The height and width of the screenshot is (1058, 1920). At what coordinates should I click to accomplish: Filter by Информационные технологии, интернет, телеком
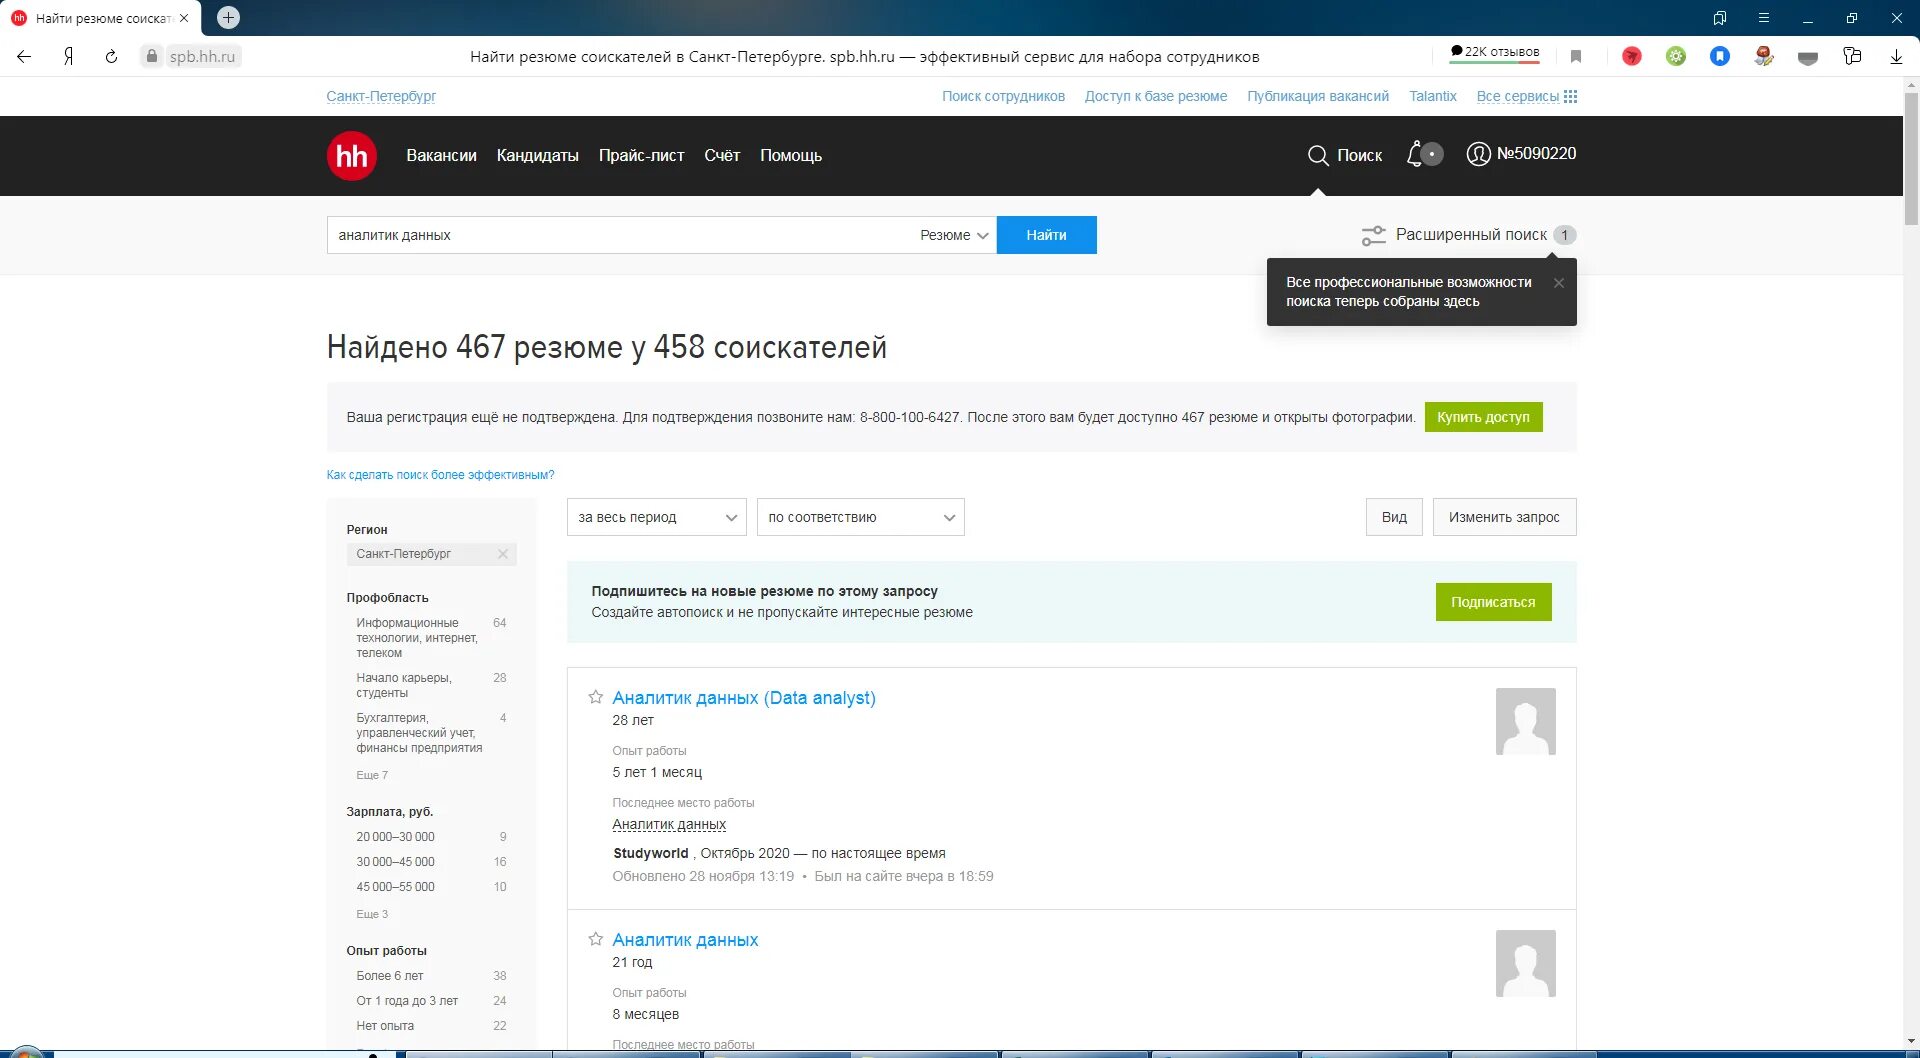(x=417, y=638)
